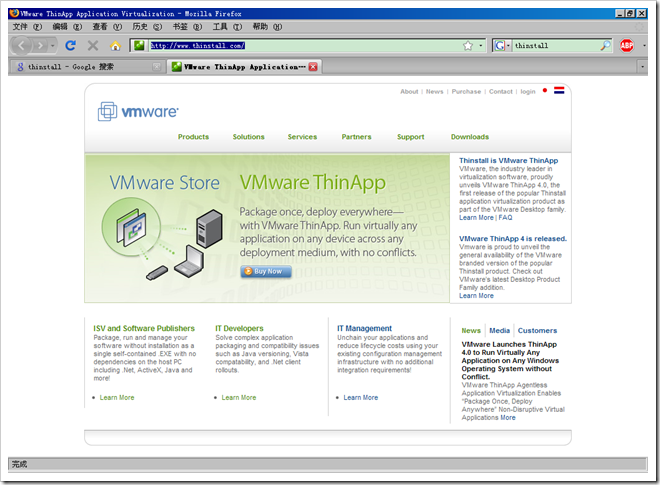This screenshot has width=660, height=485.
Task: Open the Services navigation item
Action: point(302,137)
